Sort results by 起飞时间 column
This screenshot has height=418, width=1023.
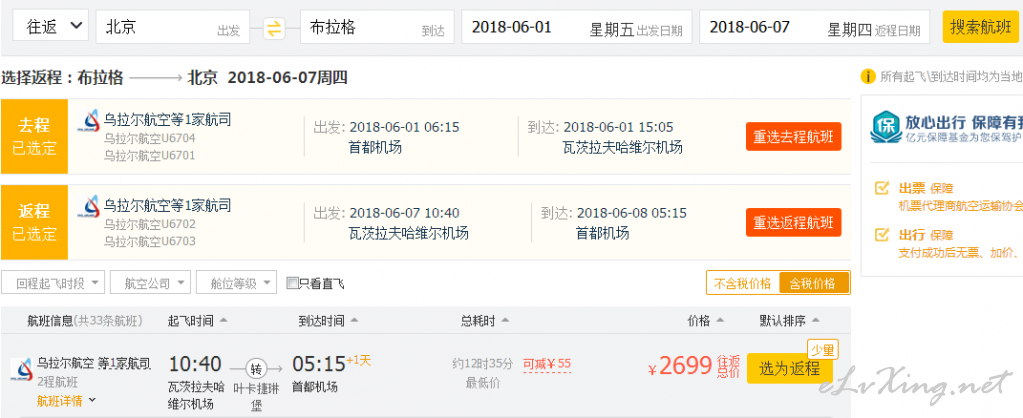click(x=198, y=320)
